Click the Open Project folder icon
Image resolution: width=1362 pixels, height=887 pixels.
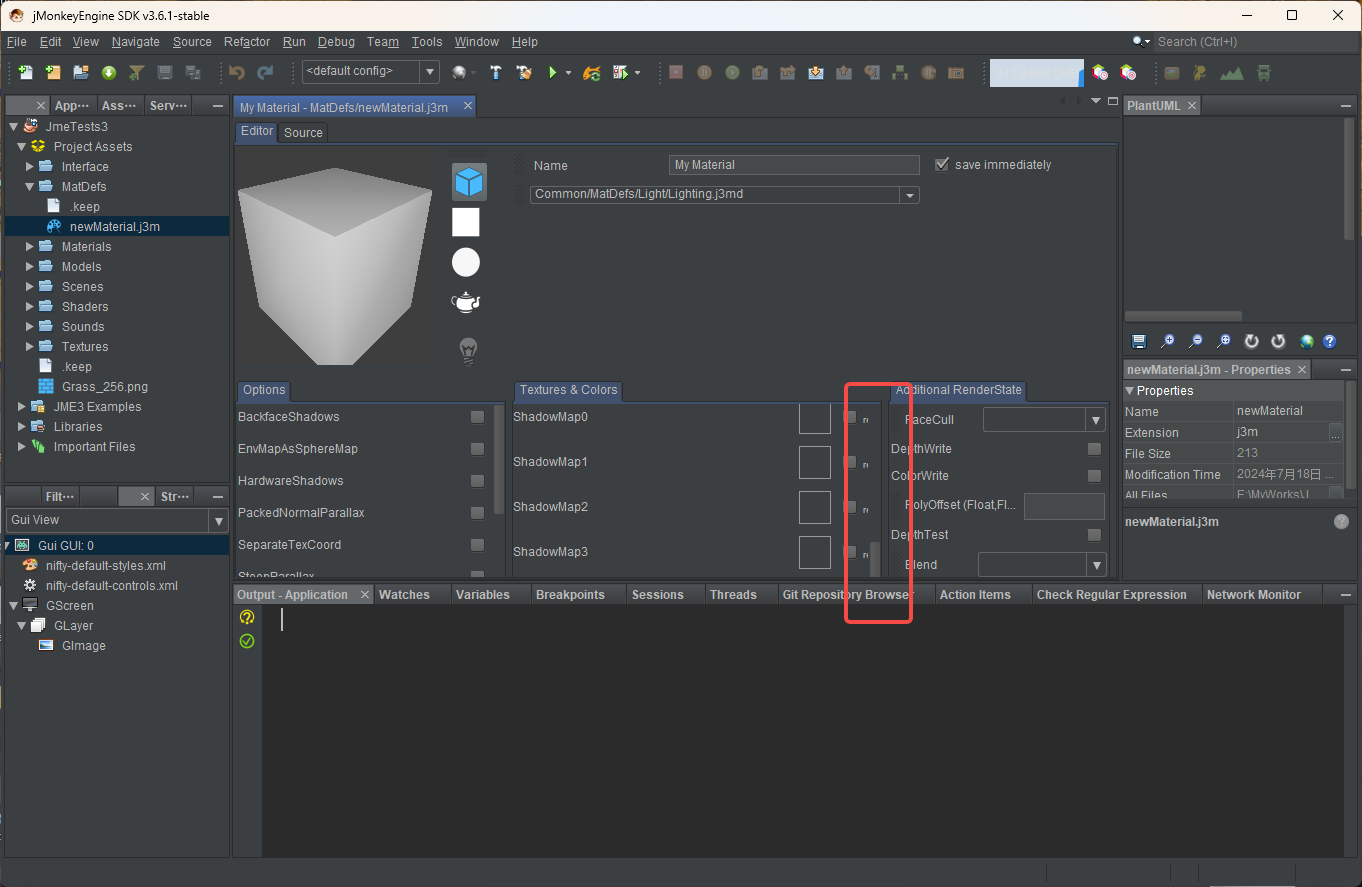coord(81,72)
